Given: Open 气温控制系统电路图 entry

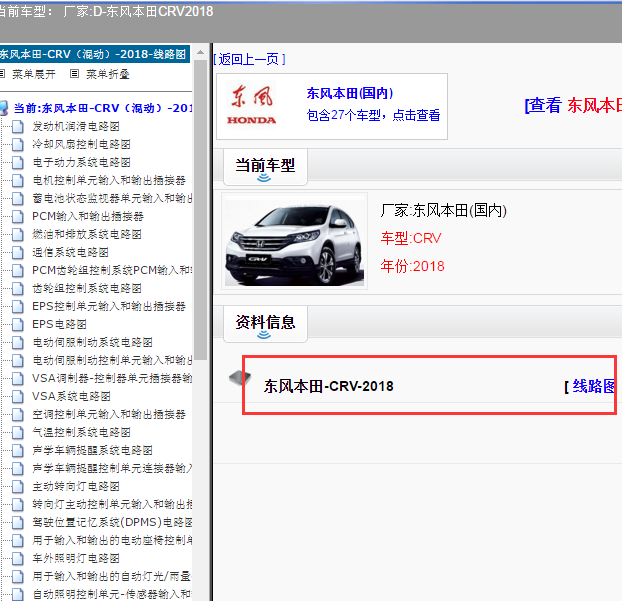Looking at the screenshot, I should tap(81, 432).
